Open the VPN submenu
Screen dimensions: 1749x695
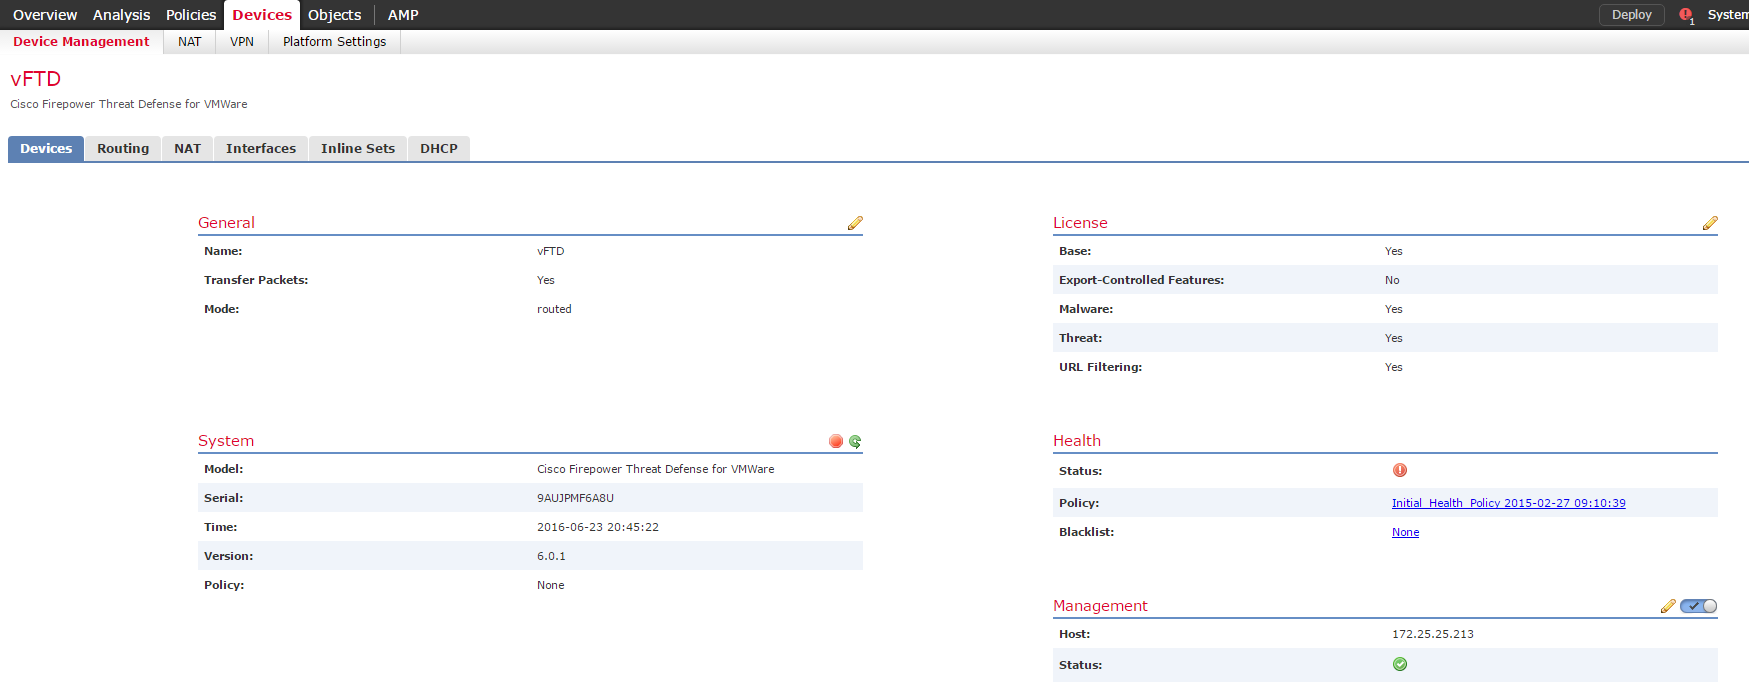[x=242, y=42]
